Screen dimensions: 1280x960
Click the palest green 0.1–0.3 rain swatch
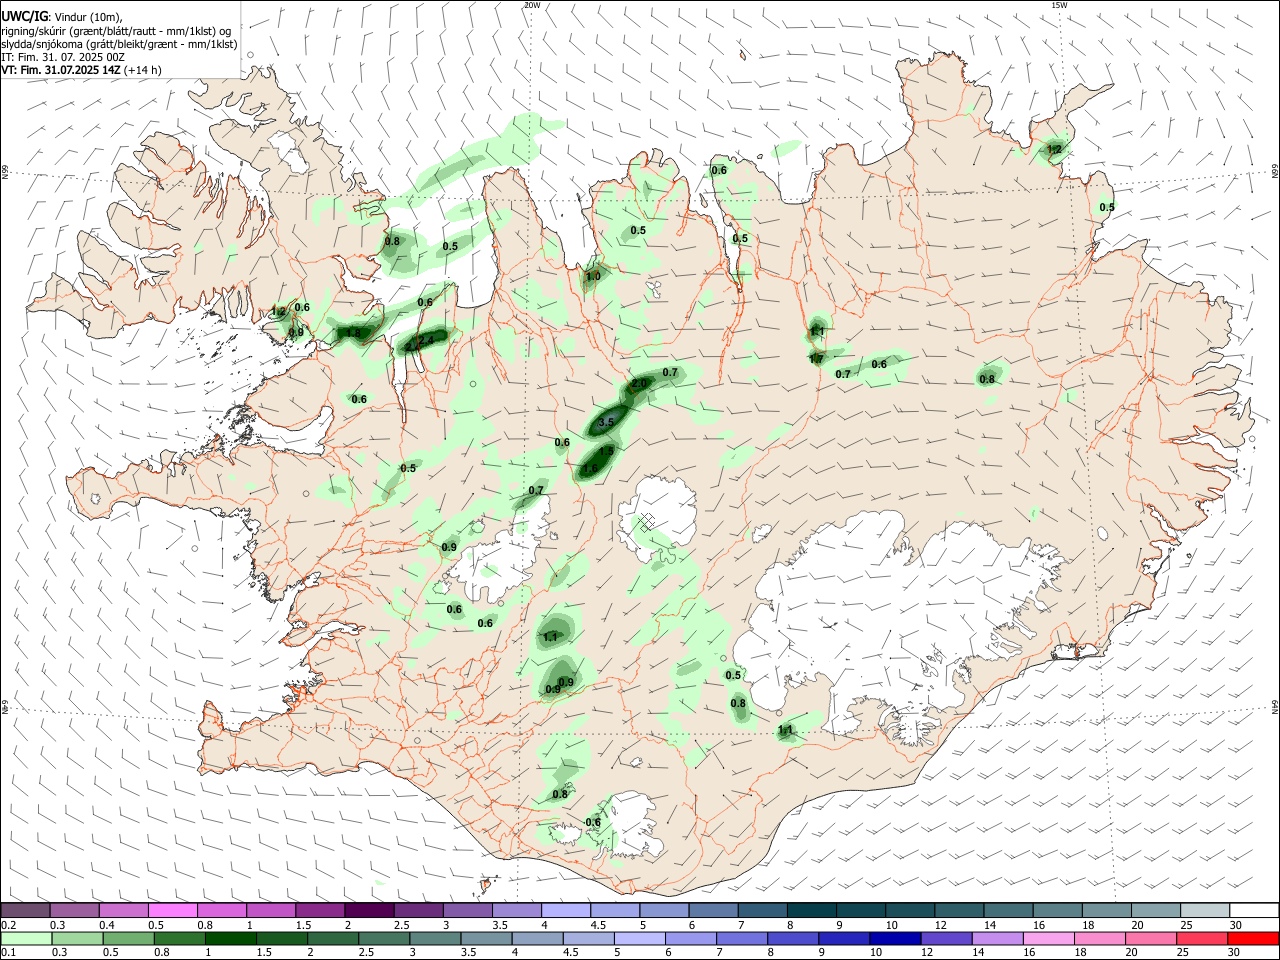click(26, 938)
